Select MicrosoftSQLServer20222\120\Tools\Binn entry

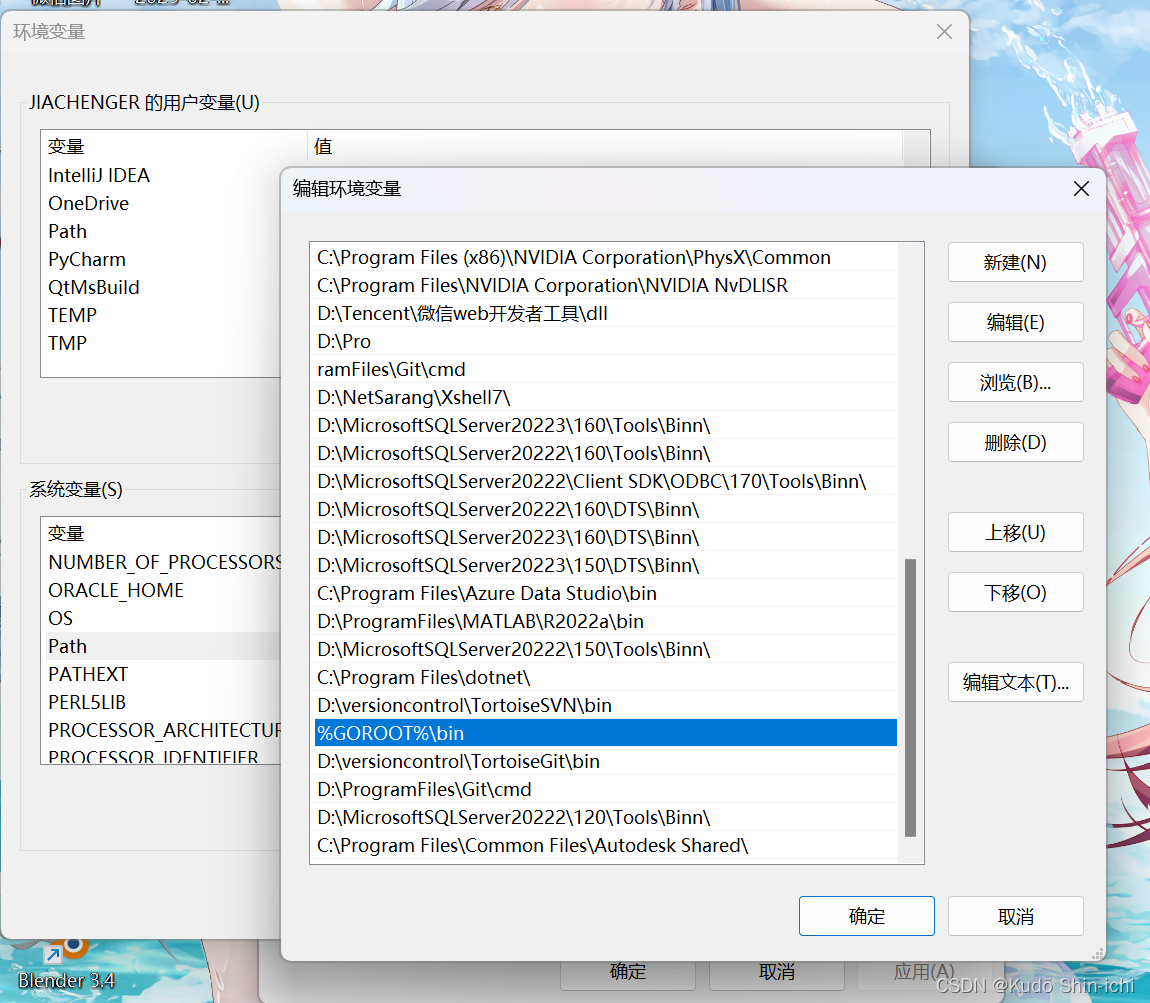pos(606,818)
